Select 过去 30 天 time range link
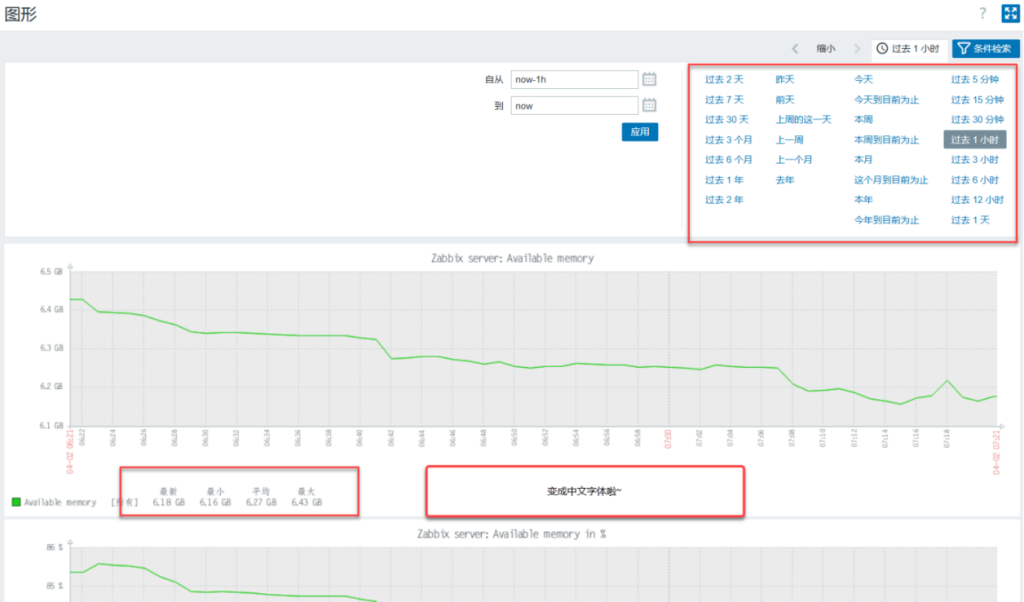The height and width of the screenshot is (602, 1024). coord(726,119)
